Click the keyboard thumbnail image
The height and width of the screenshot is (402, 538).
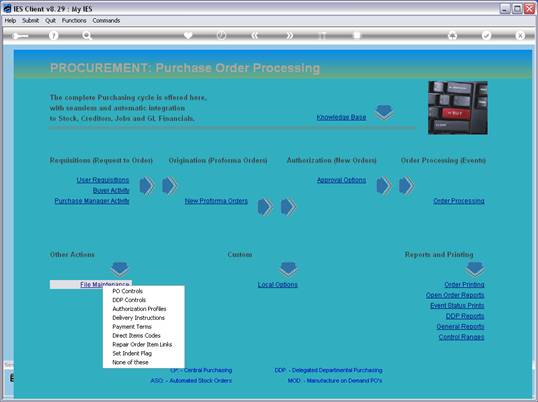pyautogui.click(x=458, y=108)
